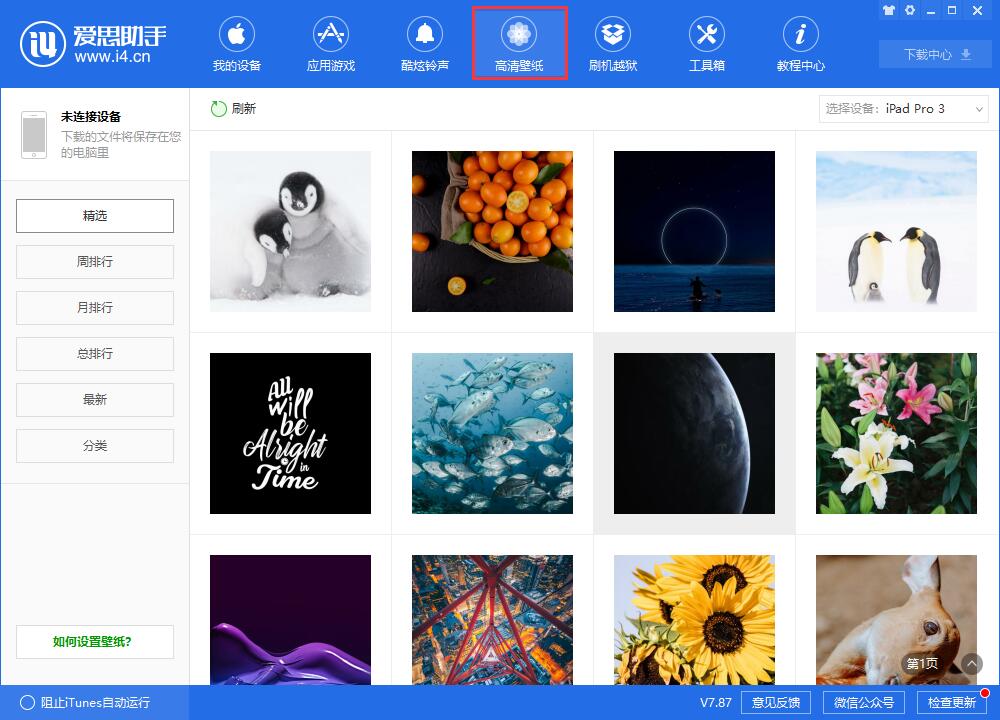Click the skin theme shirt icon
Screen dimensions: 1000x720
pyautogui.click(x=888, y=11)
